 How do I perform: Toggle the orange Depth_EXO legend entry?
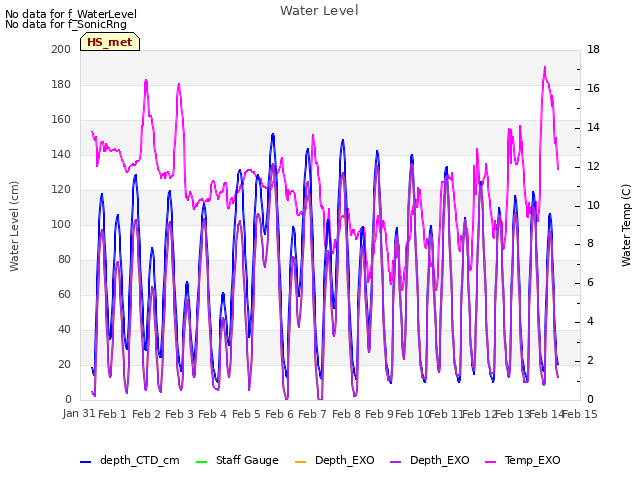(334, 460)
